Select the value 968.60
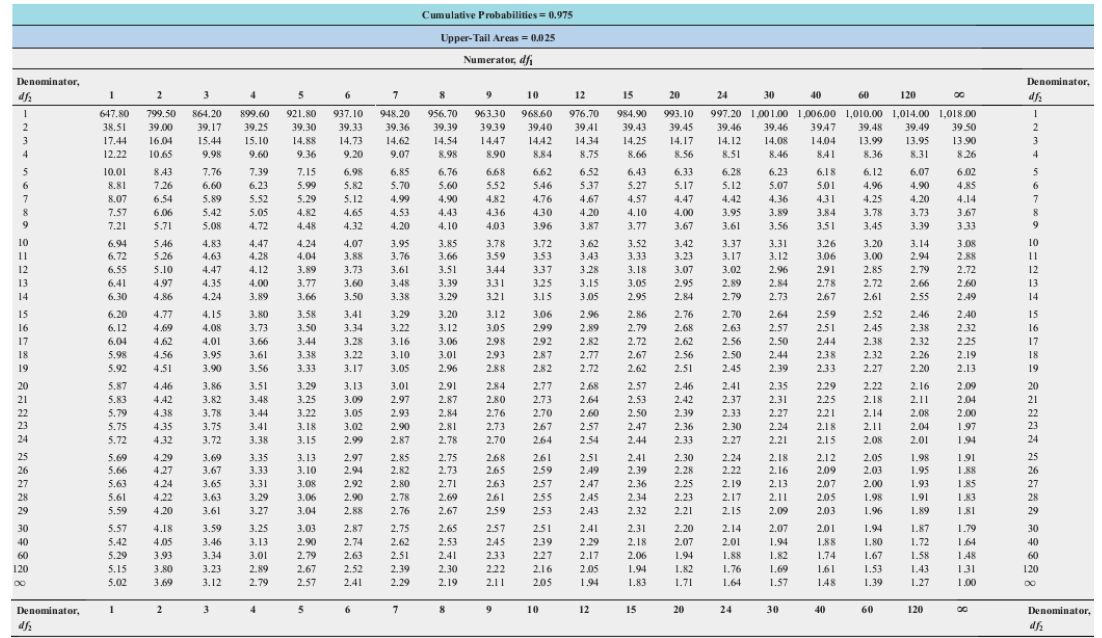 pyautogui.click(x=537, y=114)
